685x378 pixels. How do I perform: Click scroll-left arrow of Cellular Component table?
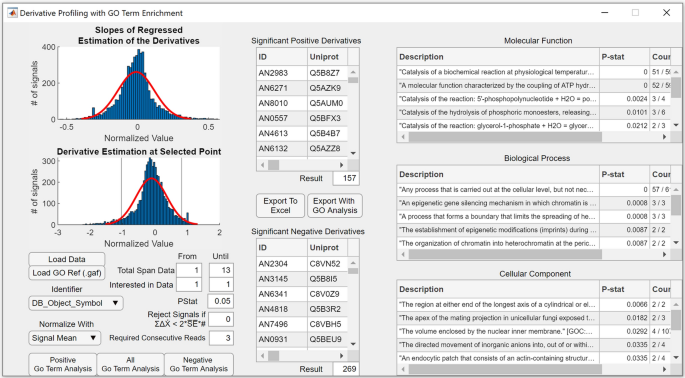point(403,369)
